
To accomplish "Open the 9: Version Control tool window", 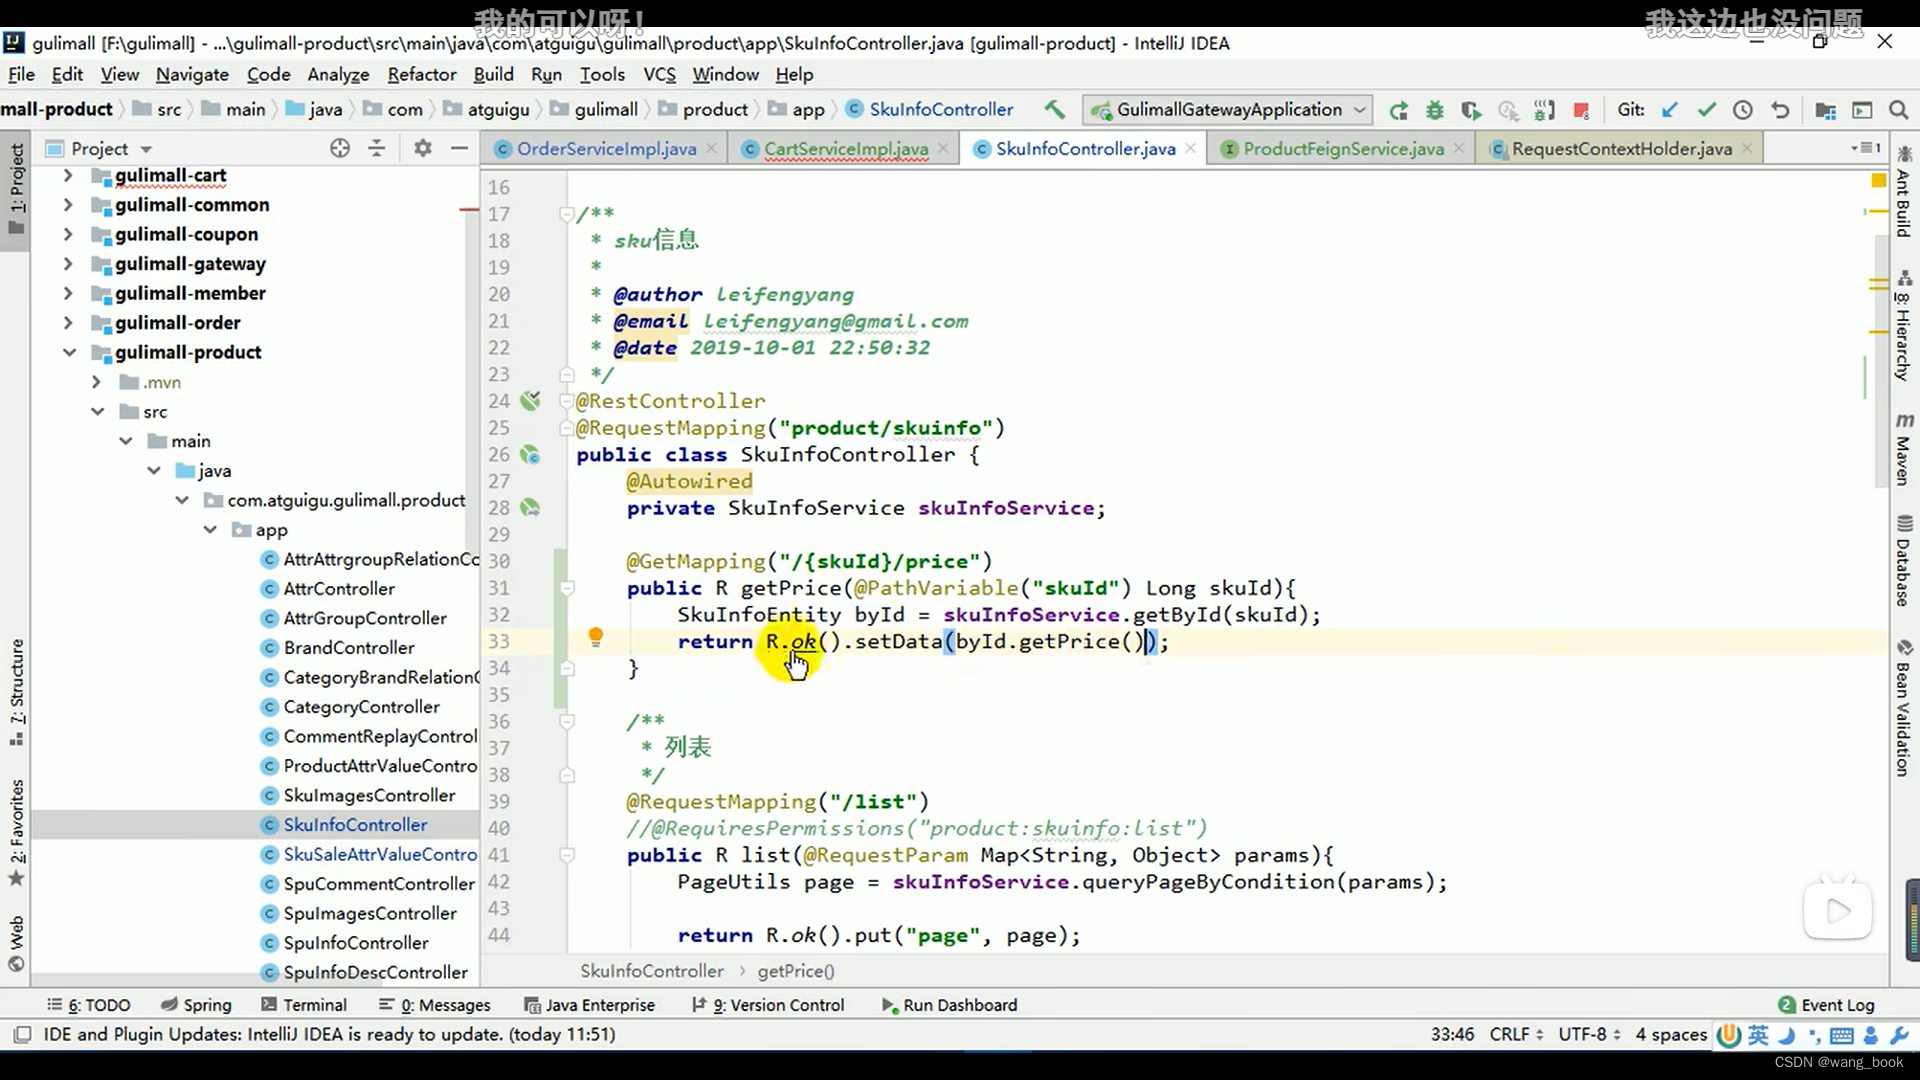I will pyautogui.click(x=768, y=1005).
